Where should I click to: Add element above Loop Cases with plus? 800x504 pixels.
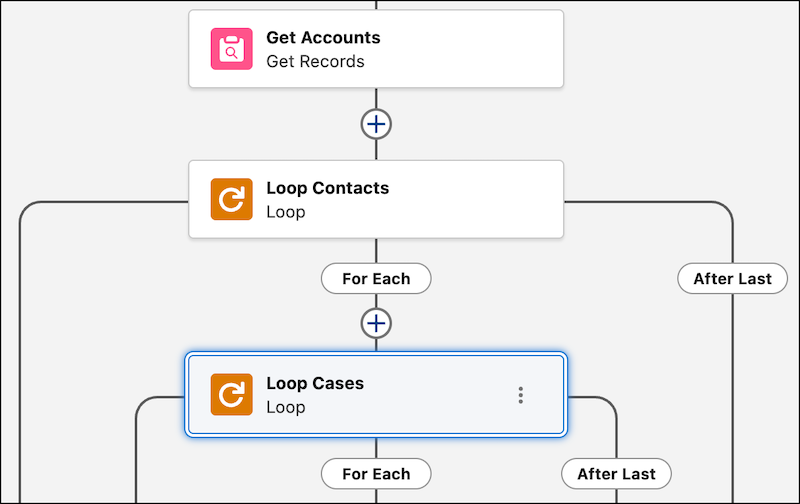[x=376, y=324]
